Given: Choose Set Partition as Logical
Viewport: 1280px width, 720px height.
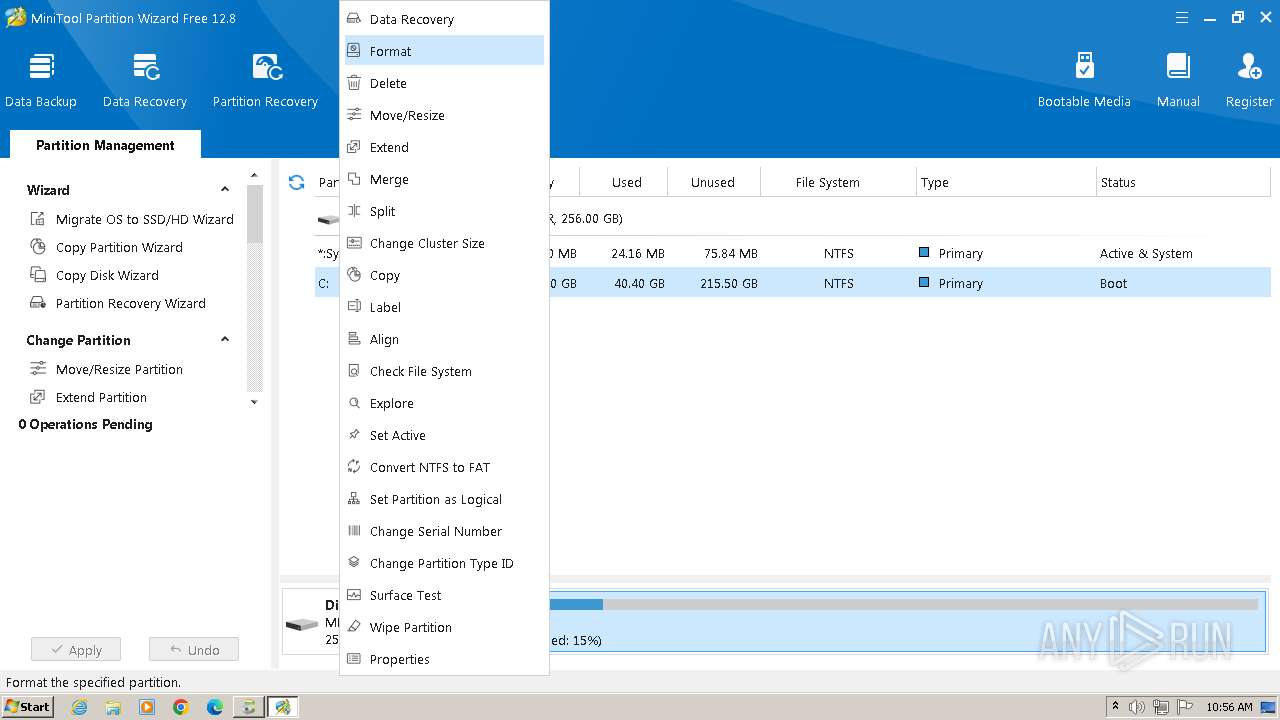Looking at the screenshot, I should point(444,499).
